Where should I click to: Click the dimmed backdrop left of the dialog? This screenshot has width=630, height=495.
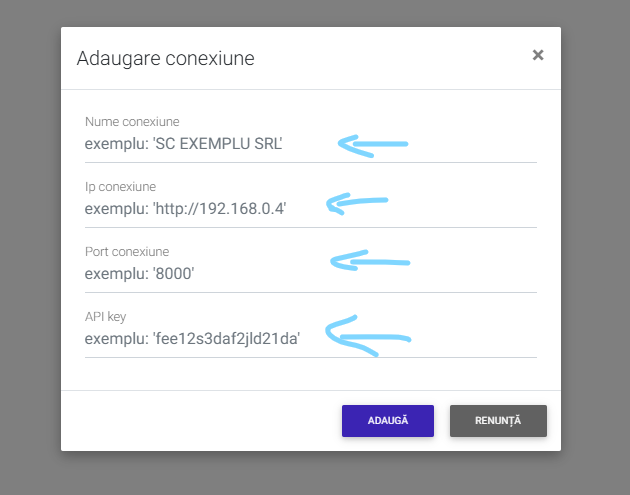pos(30,250)
